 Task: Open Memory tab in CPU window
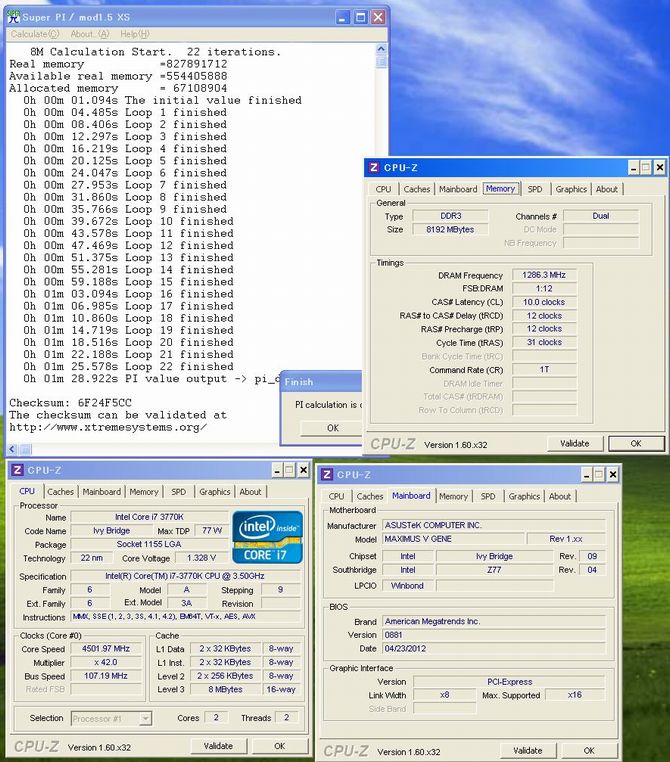(144, 492)
